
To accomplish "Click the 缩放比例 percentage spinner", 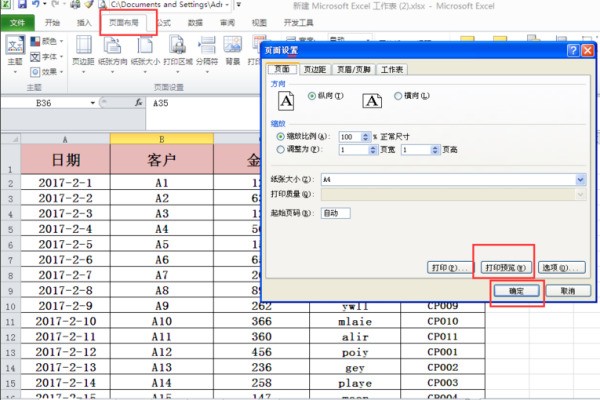I will click(350, 135).
